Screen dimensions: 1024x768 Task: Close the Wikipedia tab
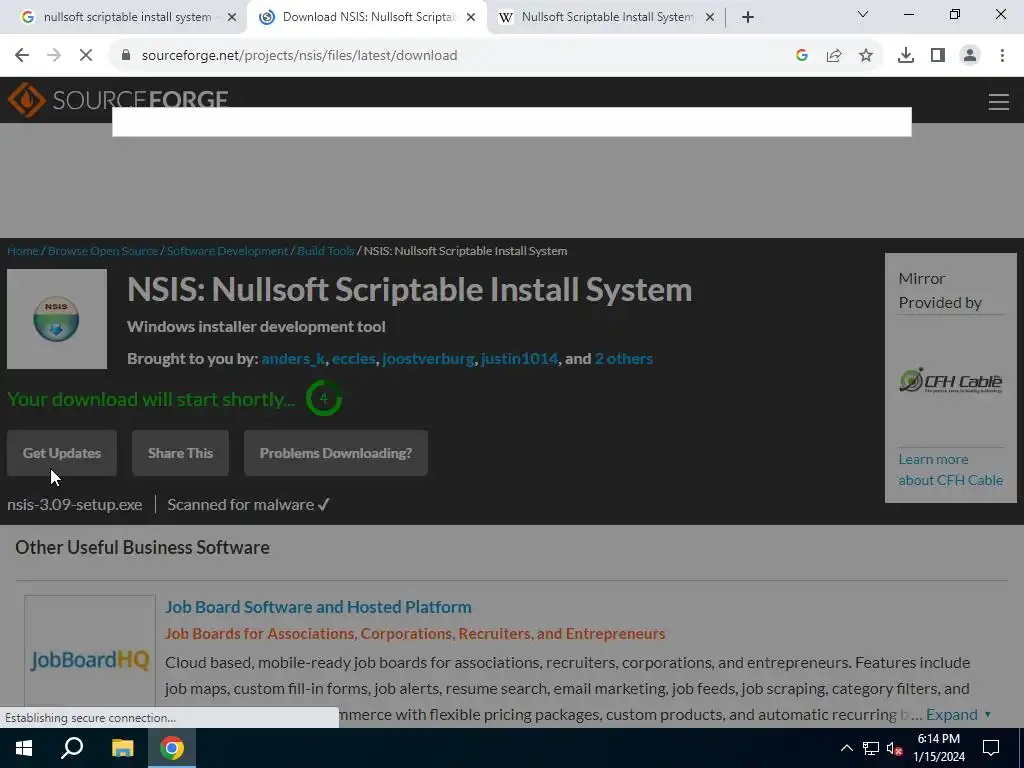click(710, 18)
